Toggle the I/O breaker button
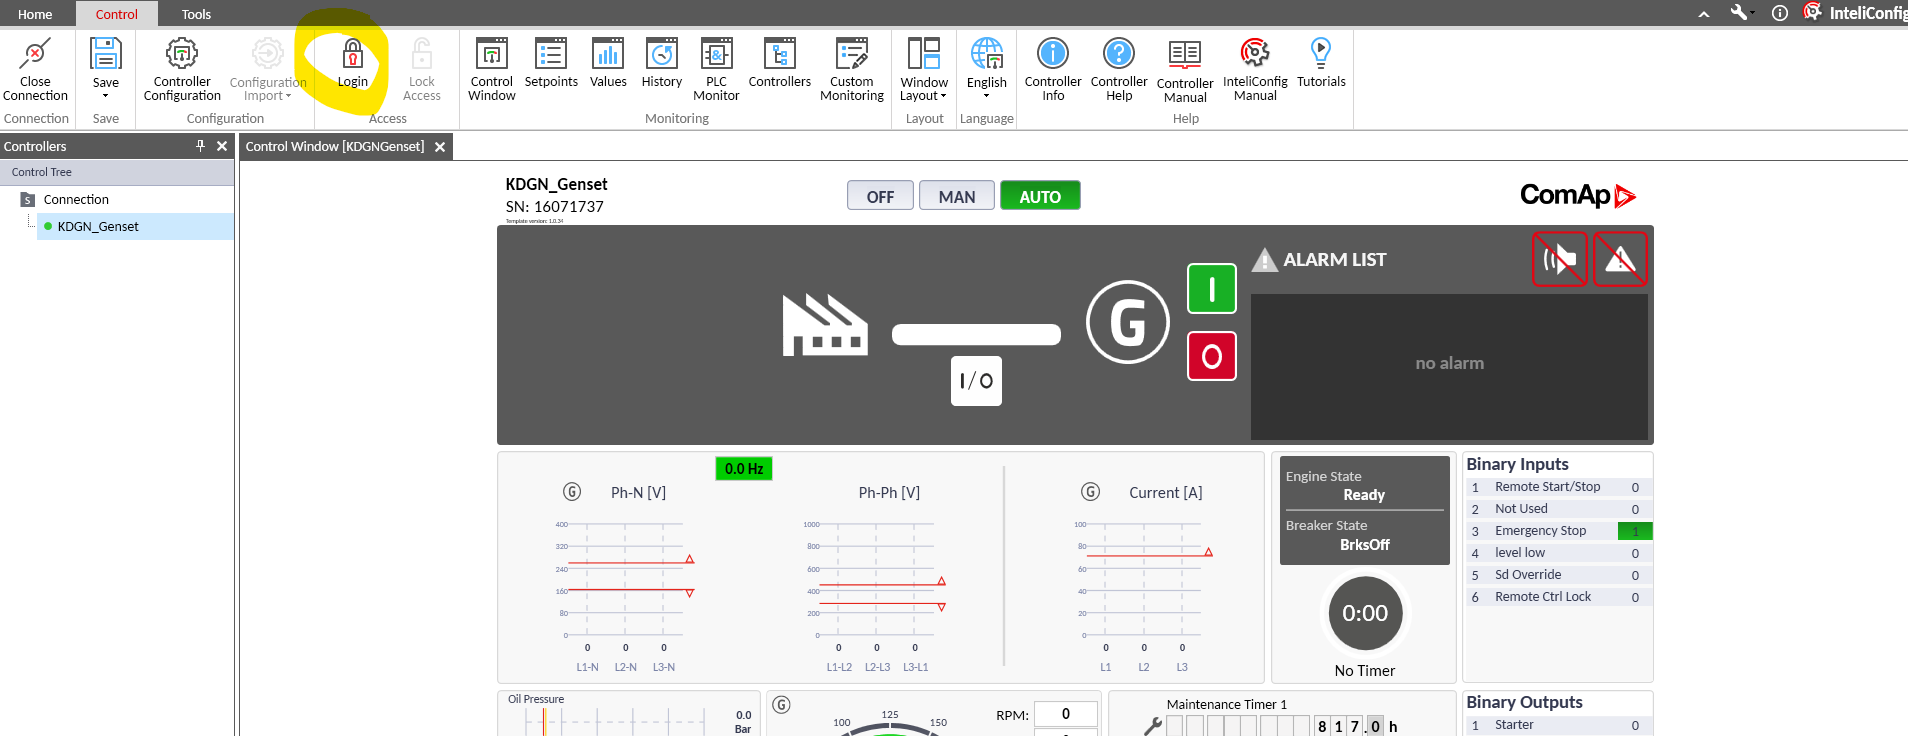The width and height of the screenshot is (1908, 736). [976, 381]
